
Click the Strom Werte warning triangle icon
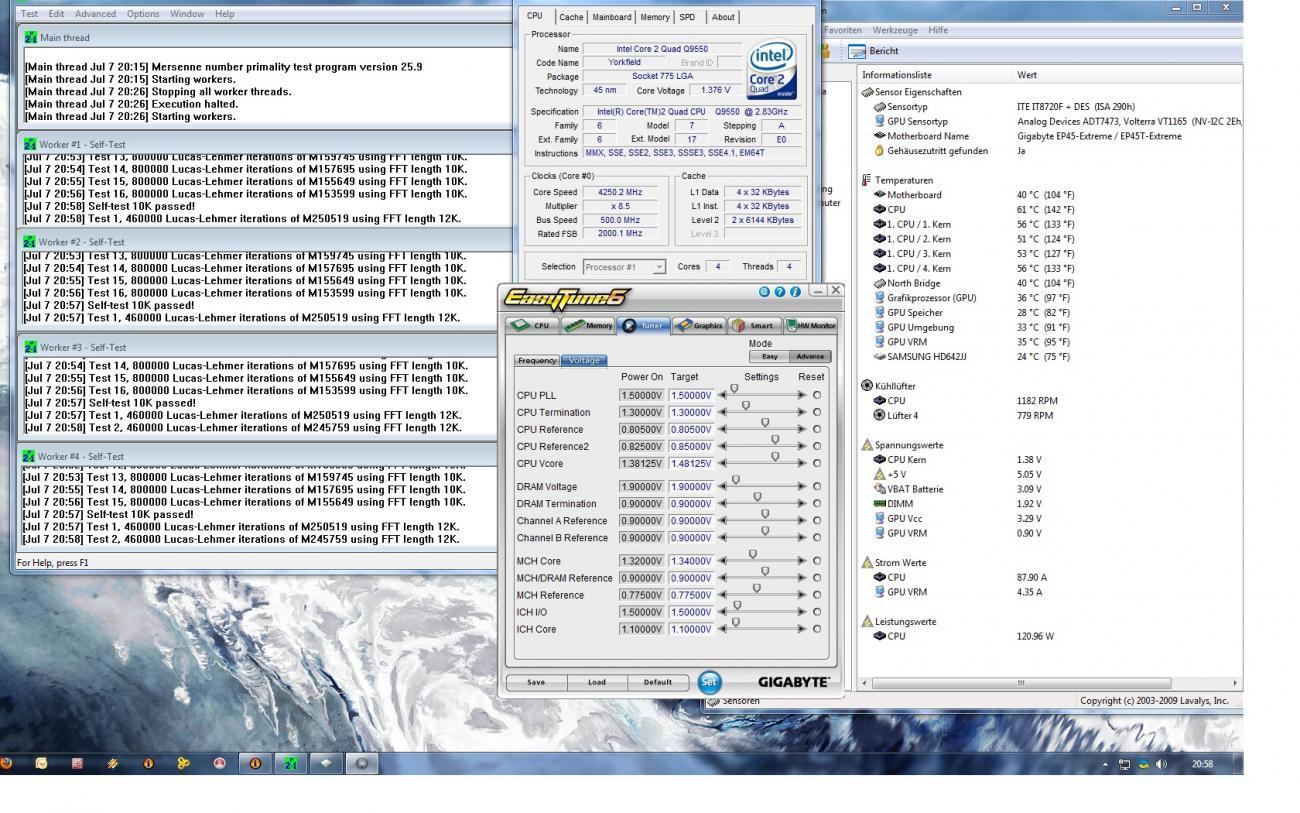coord(867,563)
